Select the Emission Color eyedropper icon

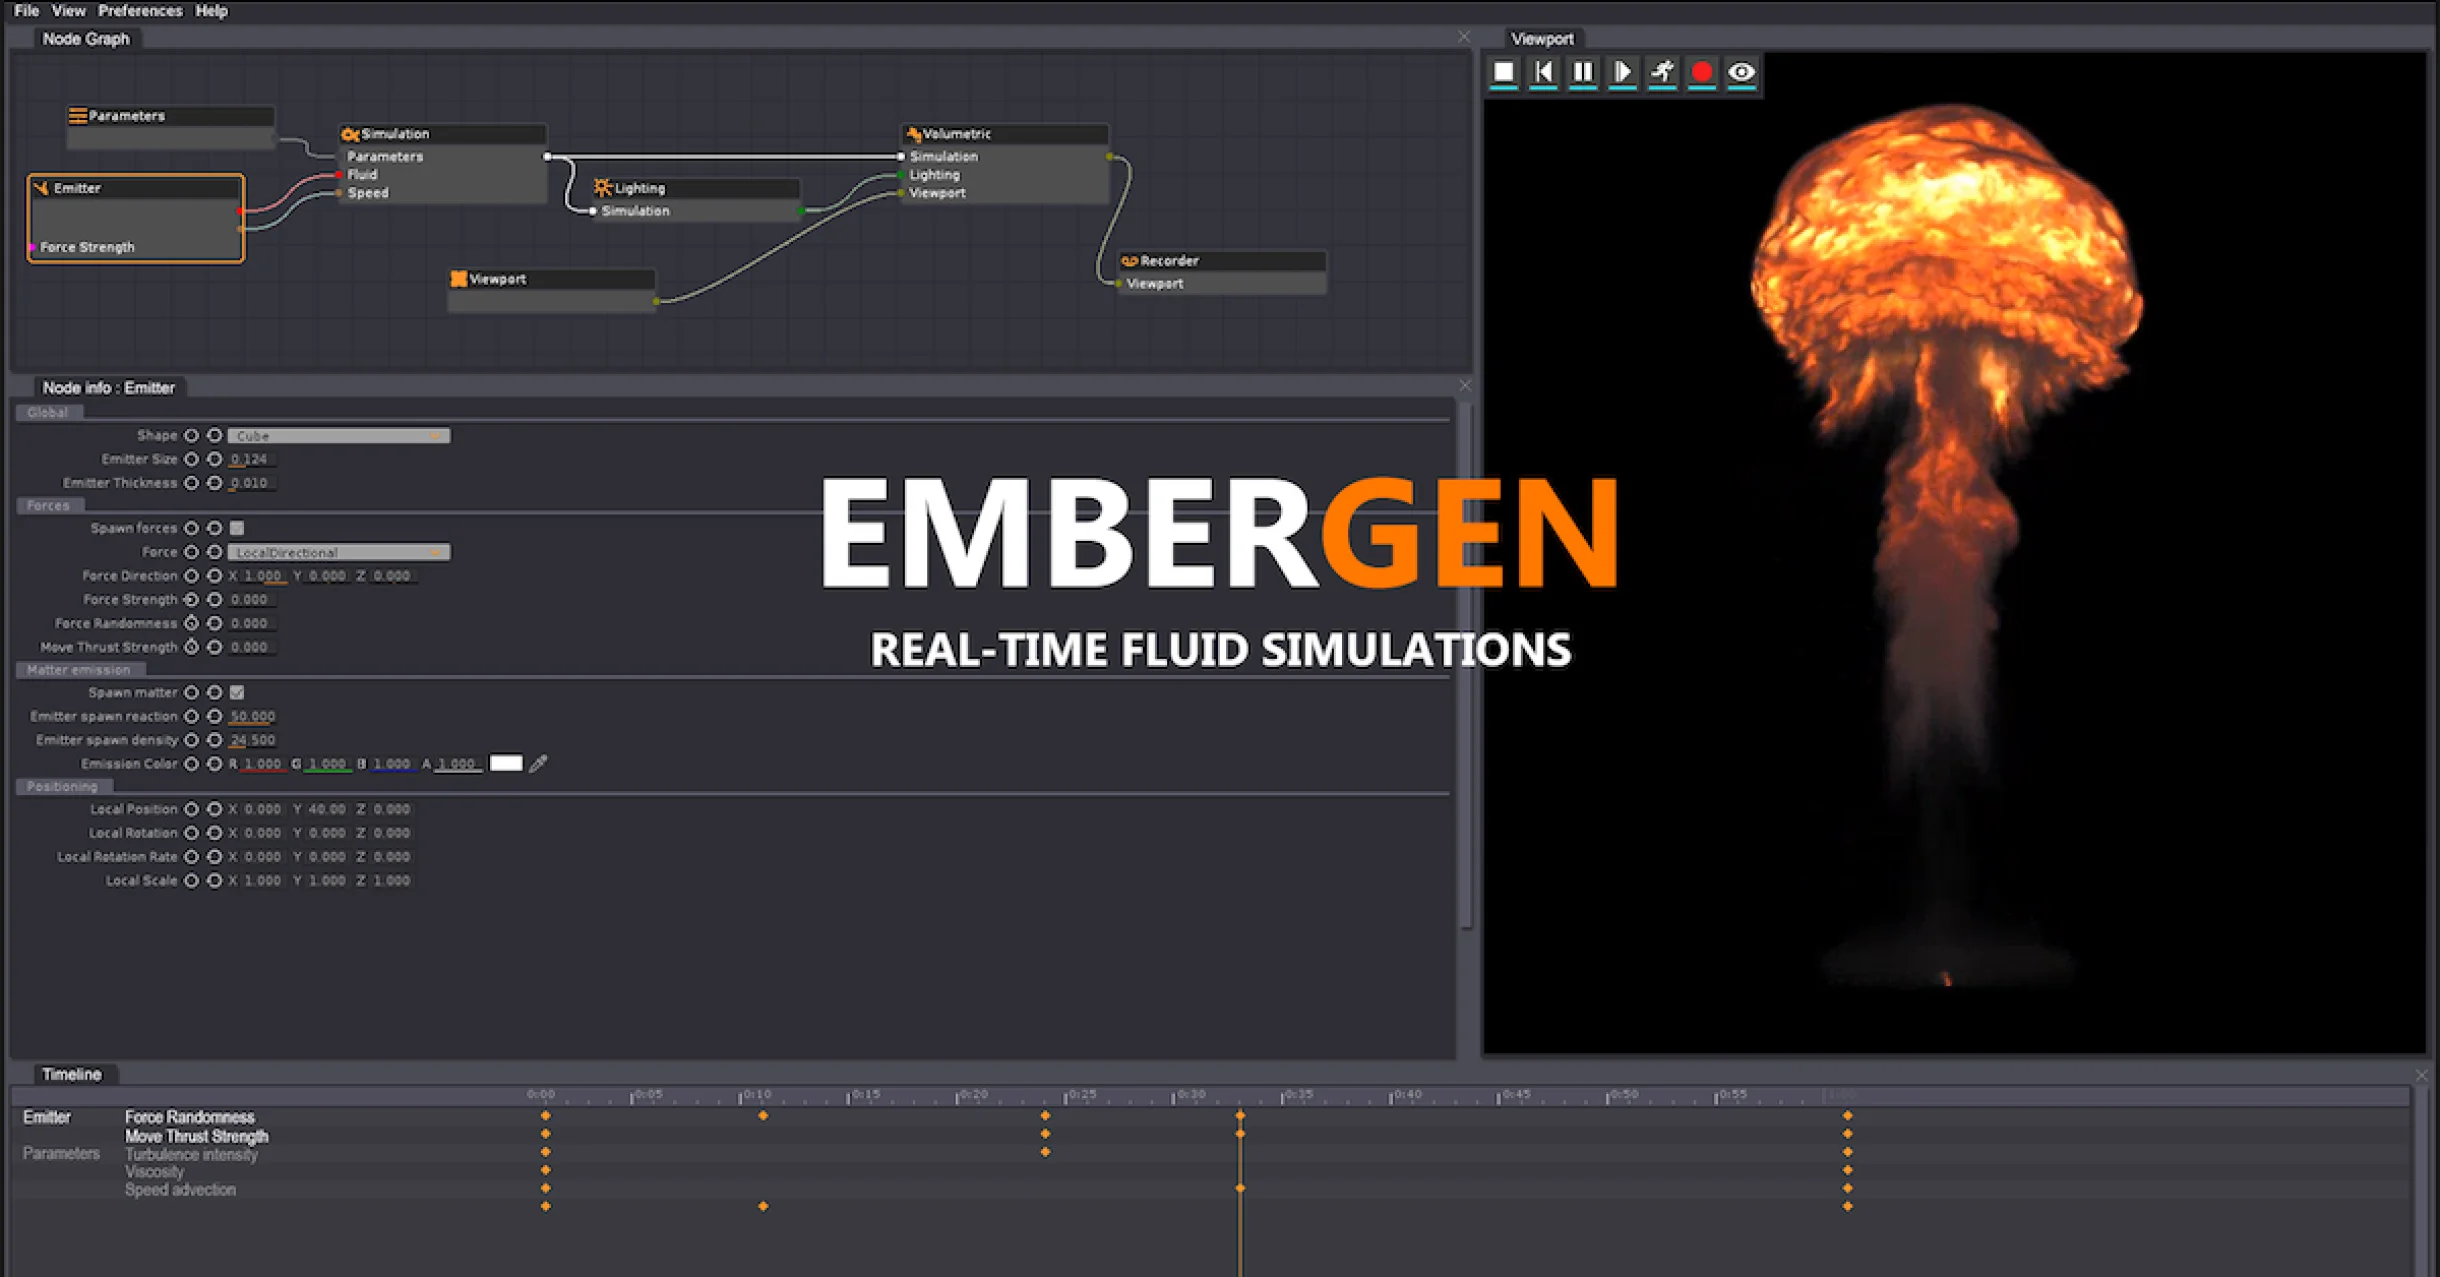click(539, 763)
